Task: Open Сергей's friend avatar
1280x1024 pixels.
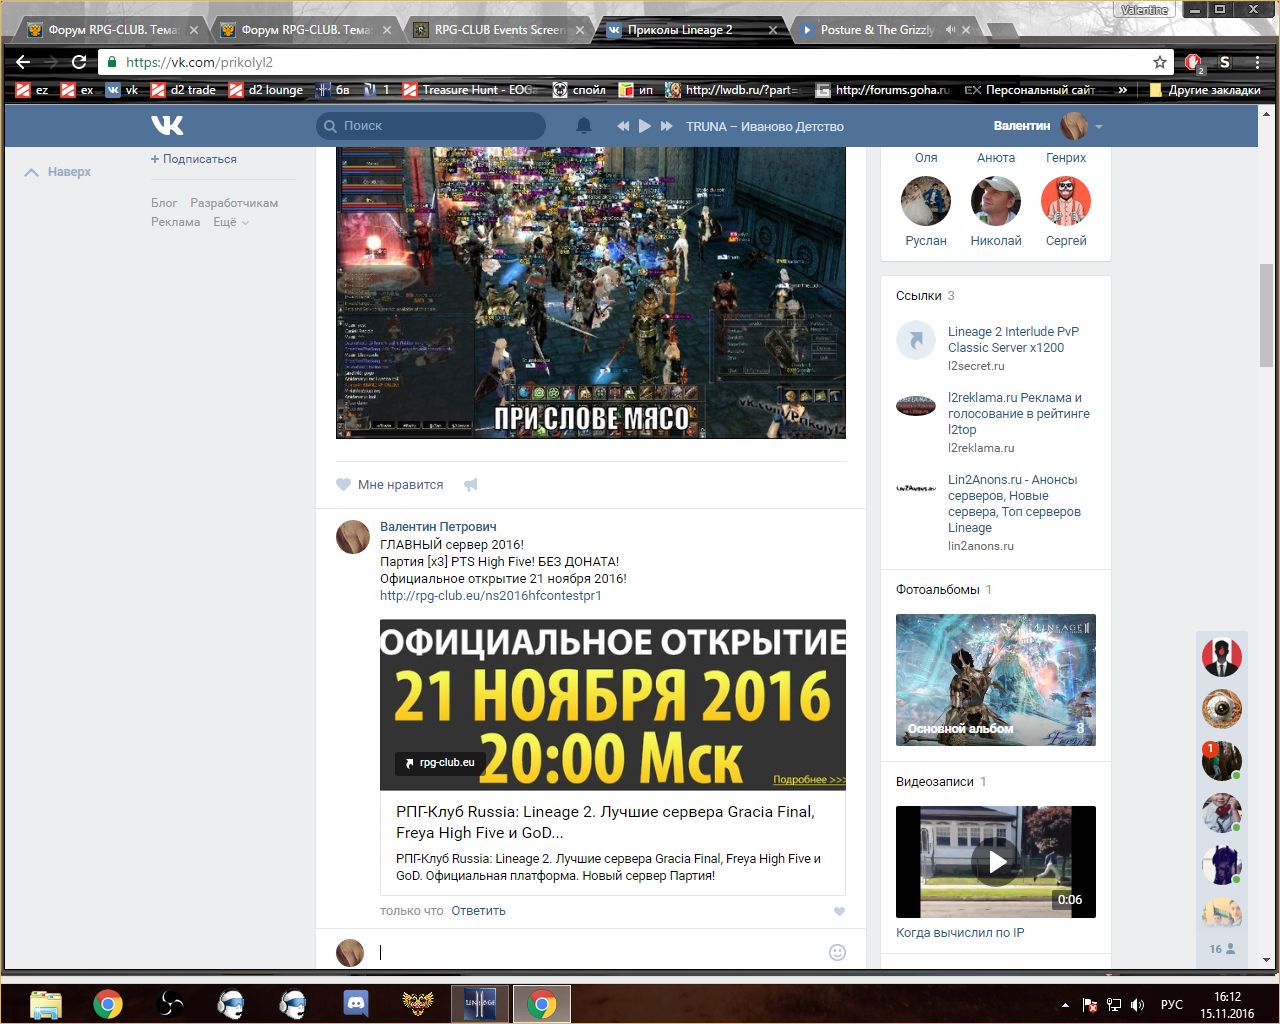Action: pyautogui.click(x=1066, y=201)
